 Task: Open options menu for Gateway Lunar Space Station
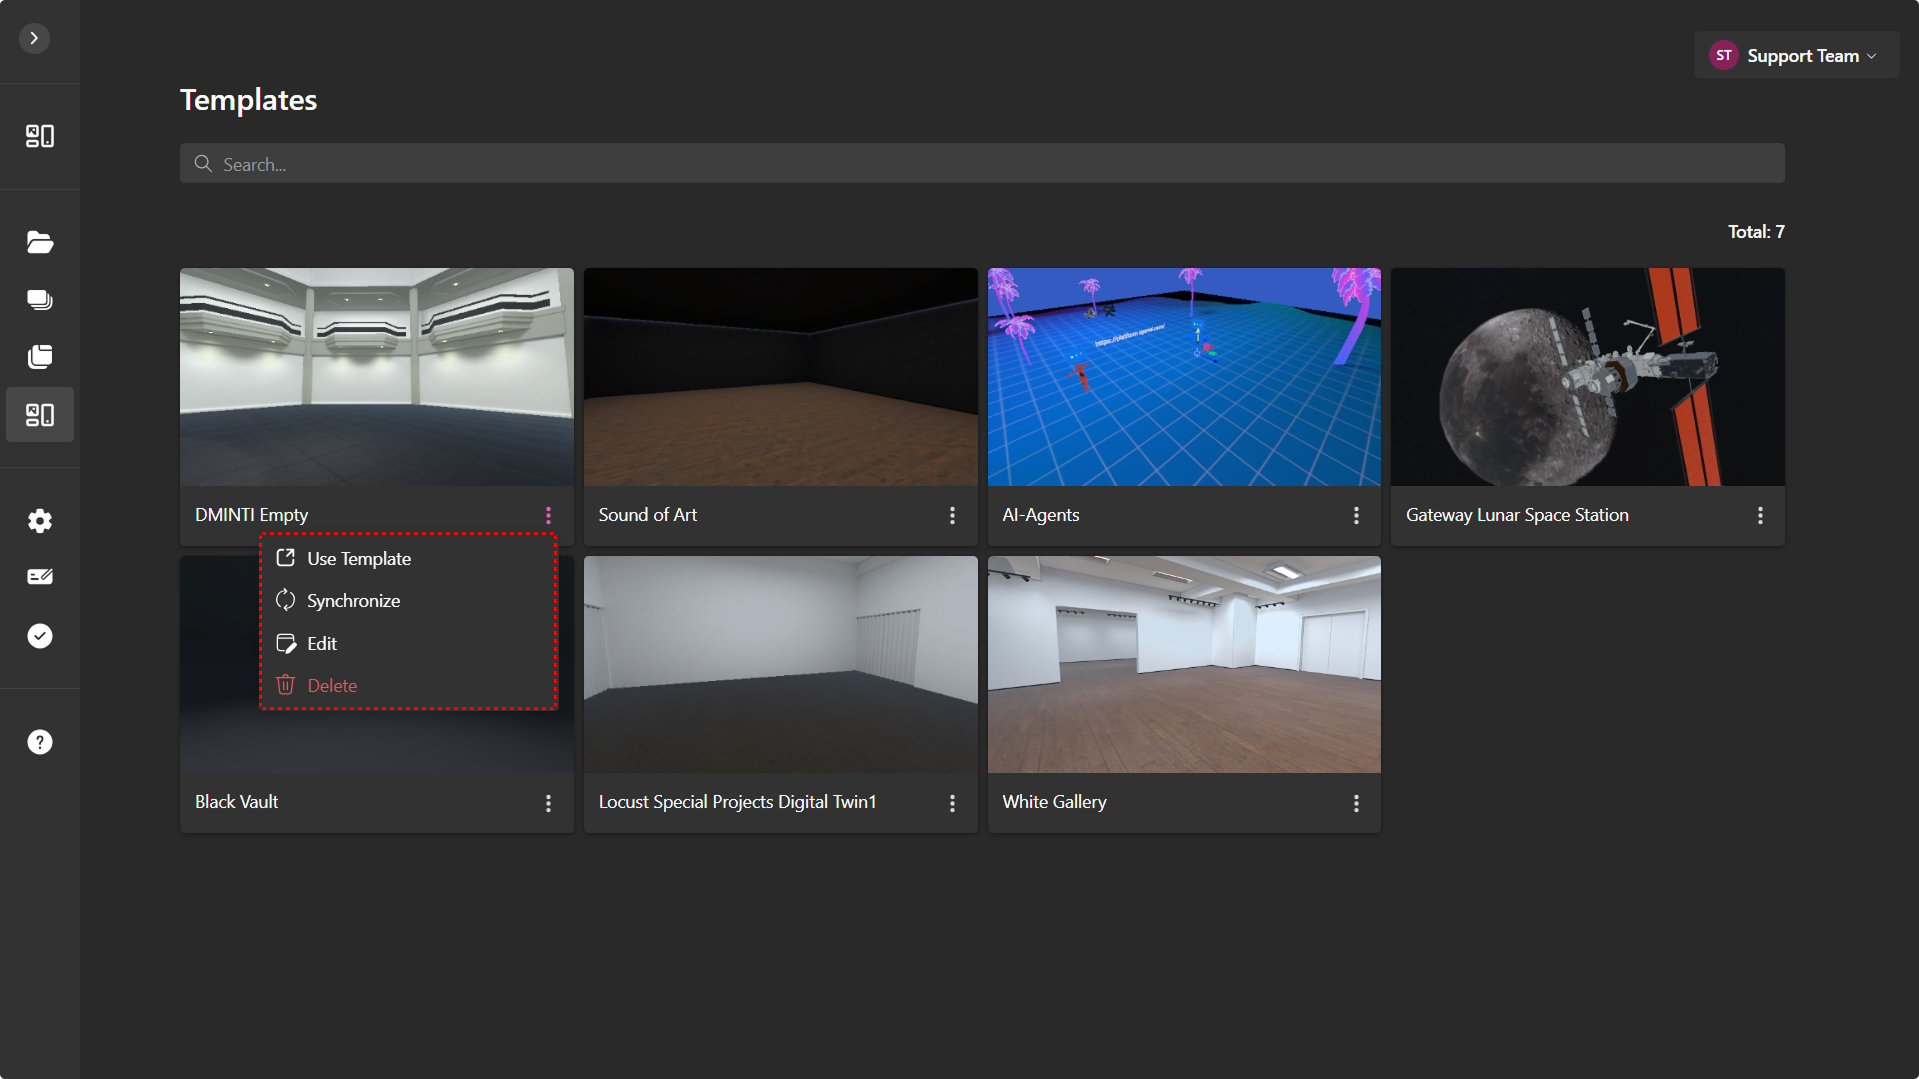click(1760, 515)
